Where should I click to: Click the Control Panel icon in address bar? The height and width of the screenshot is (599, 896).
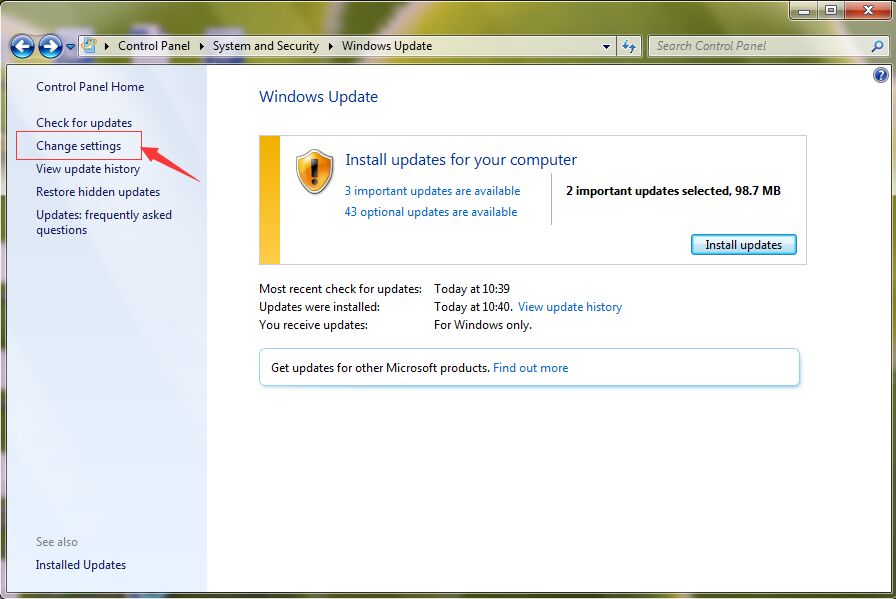coord(90,46)
